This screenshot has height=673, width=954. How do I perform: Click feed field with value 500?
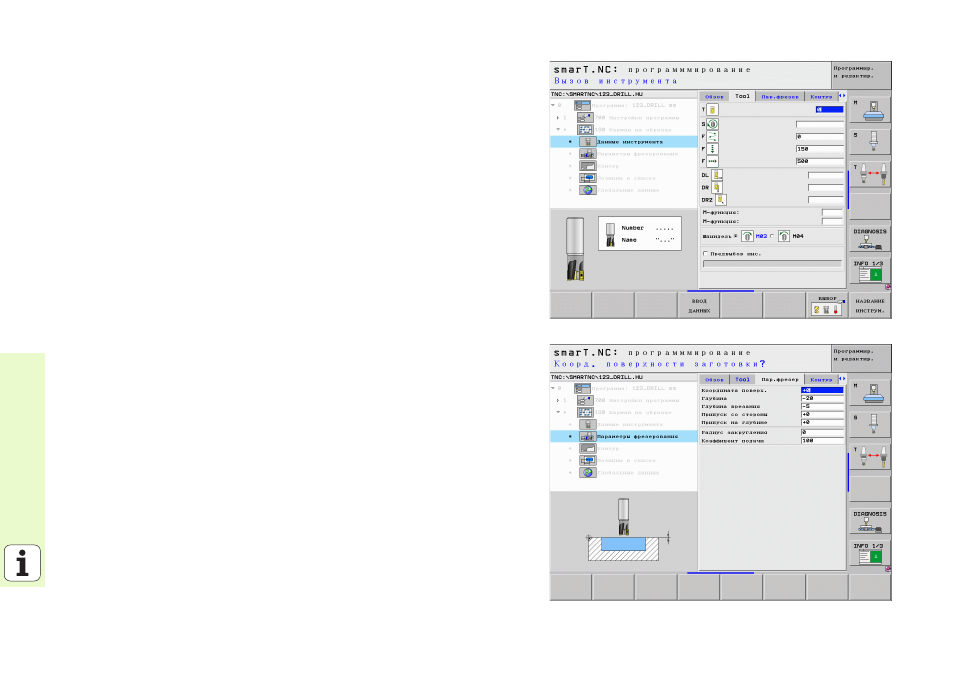(820, 161)
